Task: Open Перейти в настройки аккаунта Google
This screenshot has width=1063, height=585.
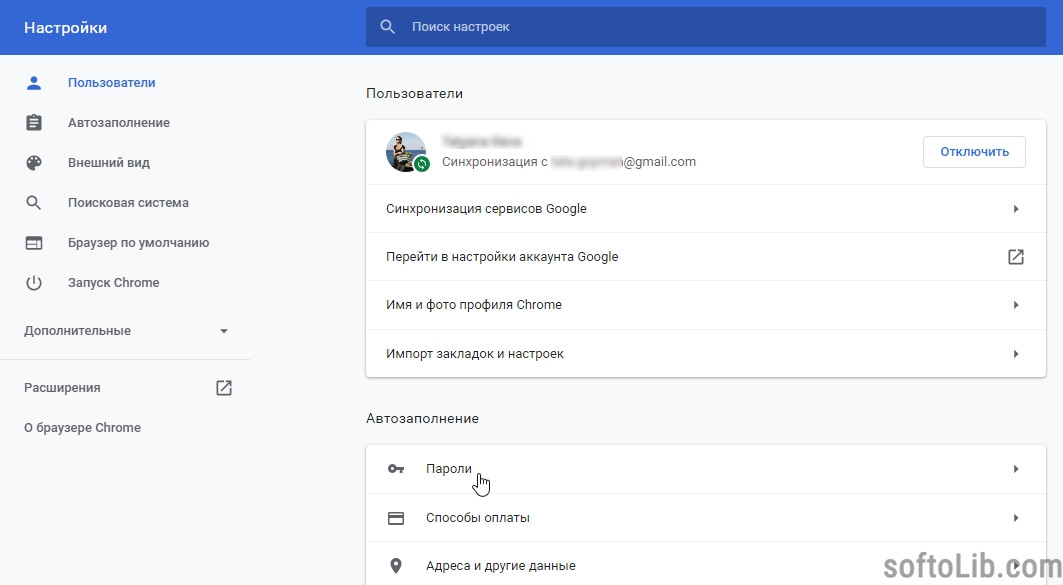Action: (706, 257)
